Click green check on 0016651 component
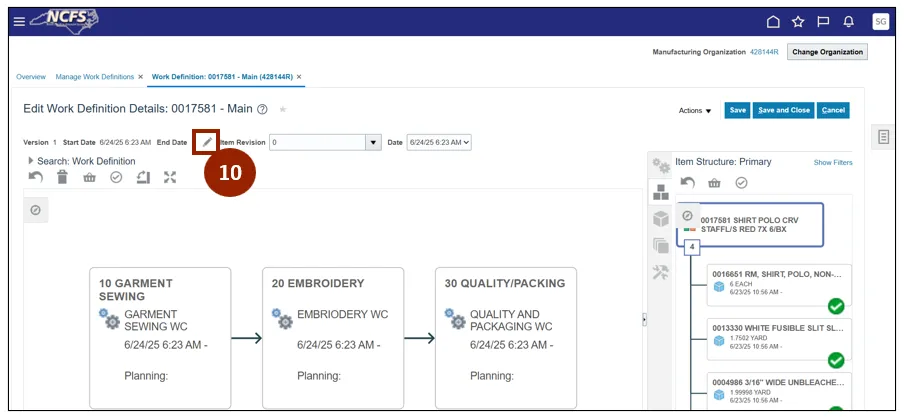Viewport: 904px width, 420px height. (836, 306)
